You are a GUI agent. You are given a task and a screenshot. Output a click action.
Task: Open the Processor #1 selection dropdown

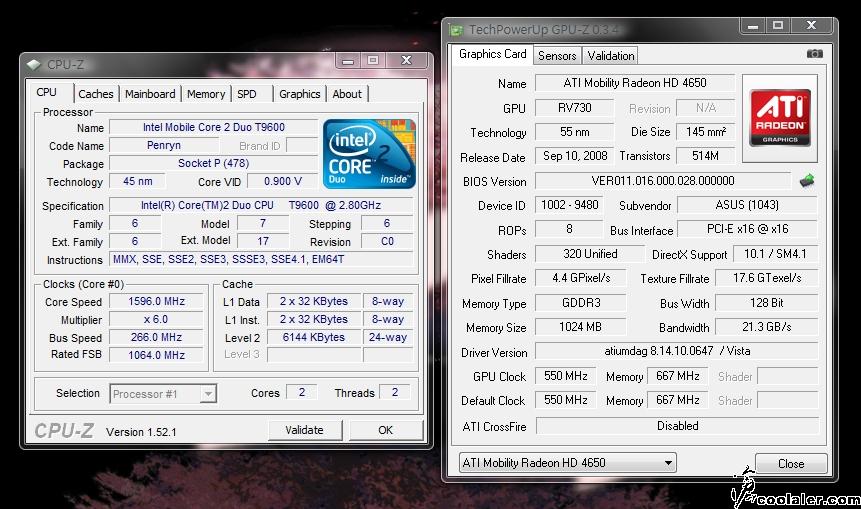pos(163,394)
